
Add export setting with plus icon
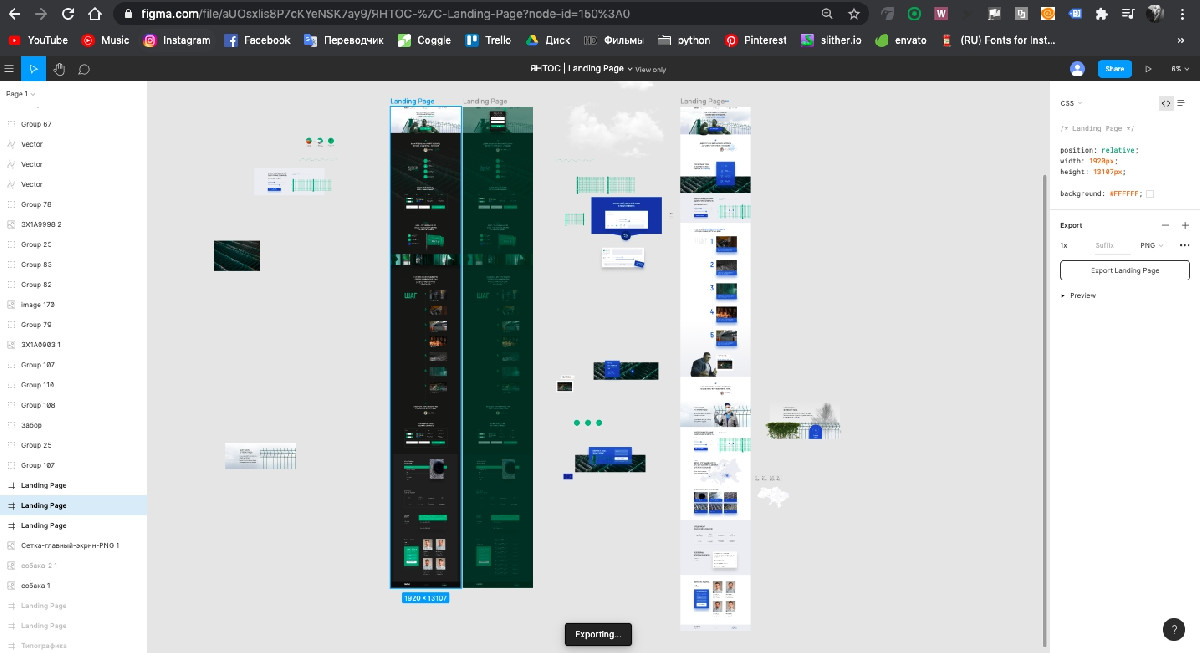(x=1185, y=225)
